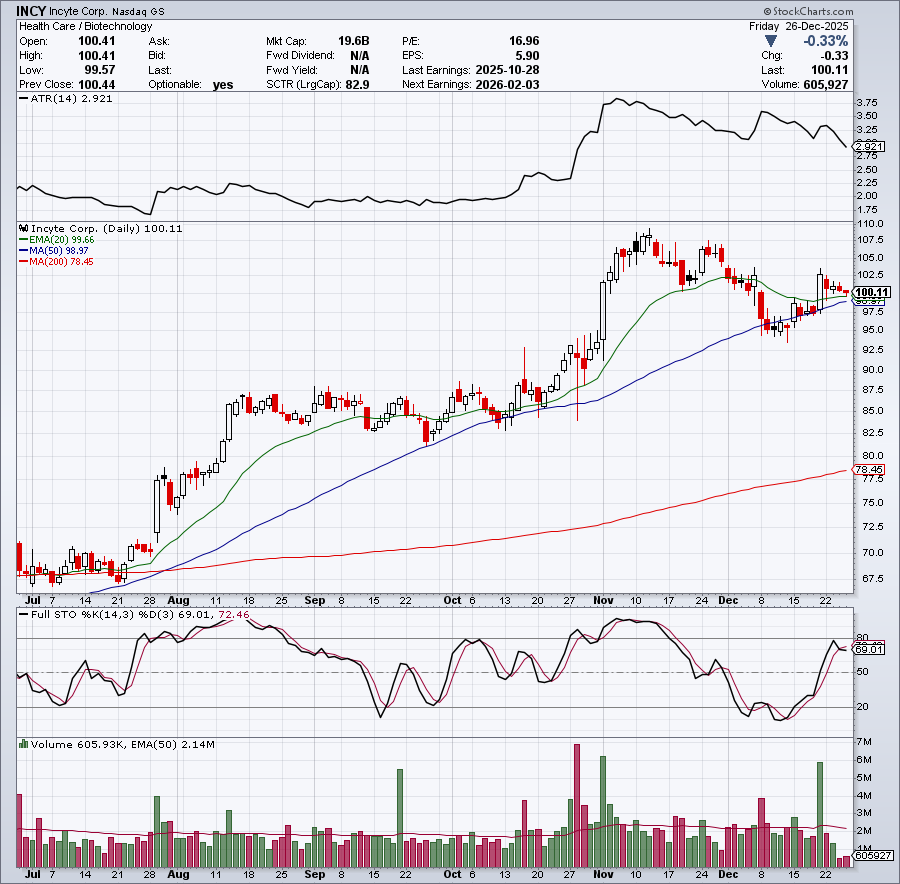
Task: Click the green EMA(20) legend line swatch
Action: 24,239
